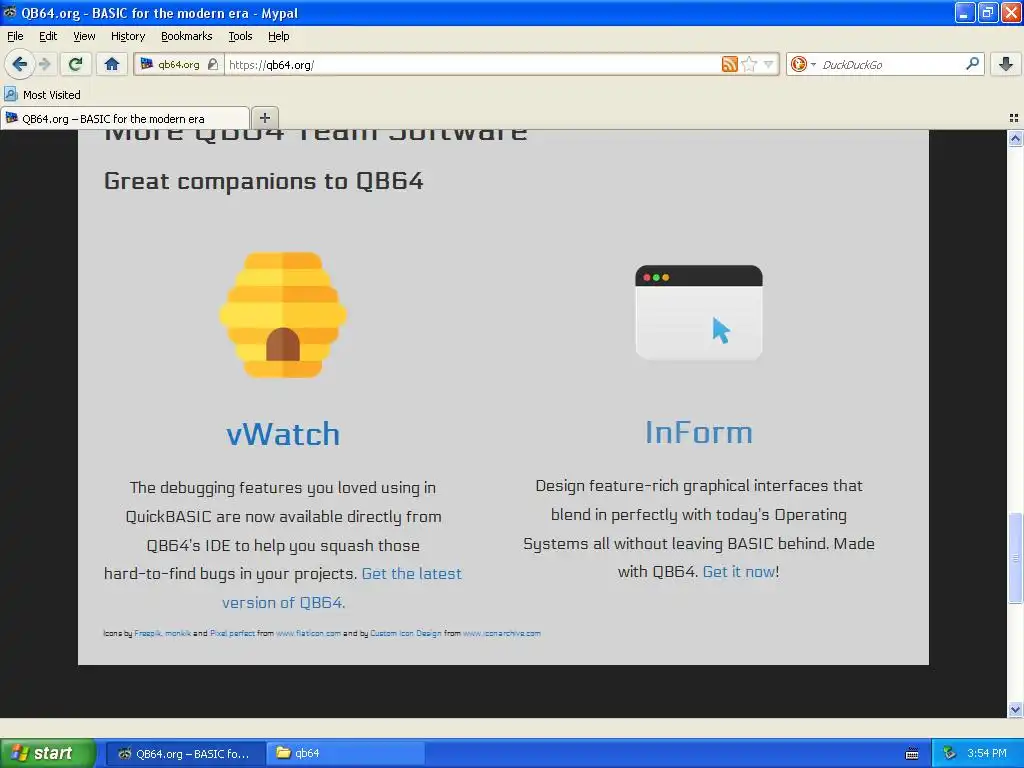Open the File menu
Screen dimensions: 1024x768
(15, 36)
